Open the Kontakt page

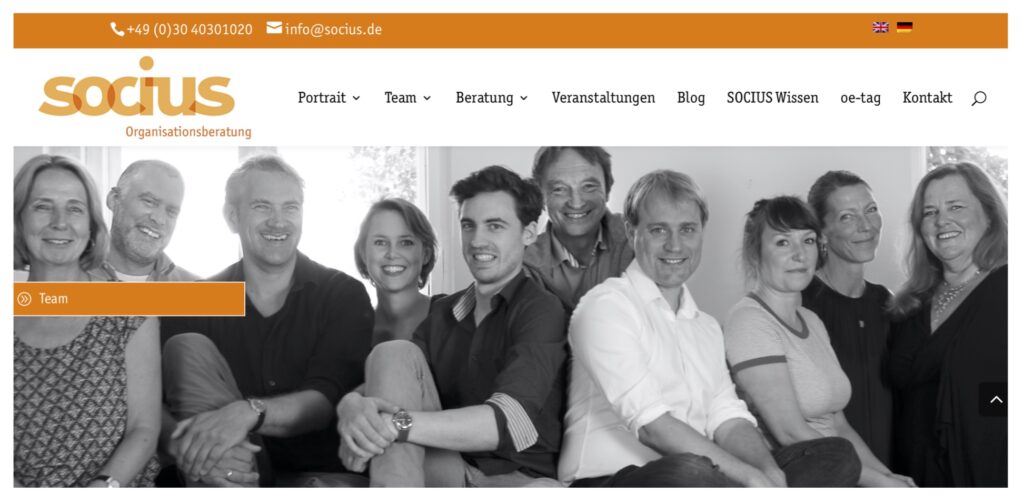(x=927, y=98)
